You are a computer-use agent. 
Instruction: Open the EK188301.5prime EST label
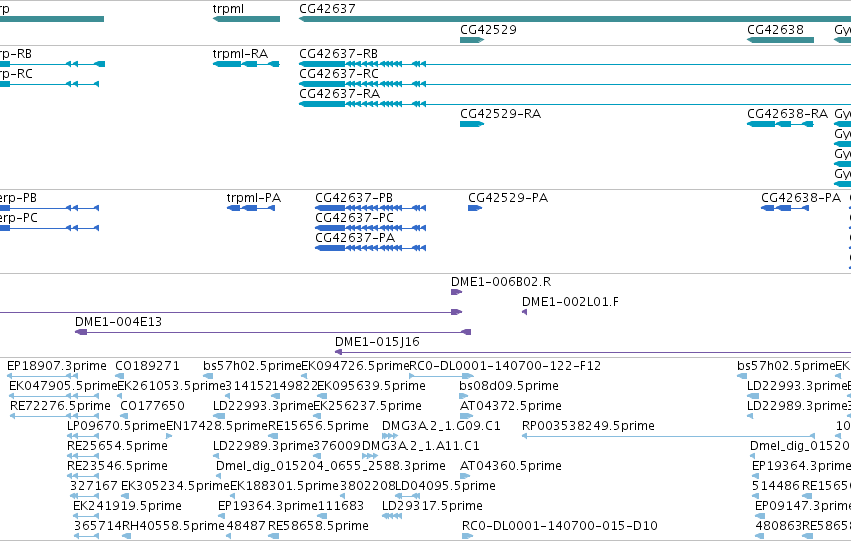point(284,487)
